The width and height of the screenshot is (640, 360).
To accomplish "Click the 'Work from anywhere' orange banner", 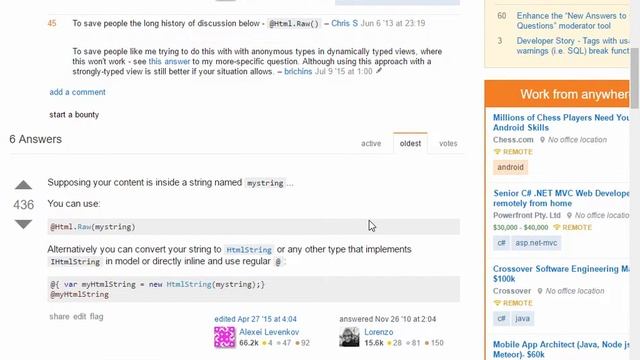I will pyautogui.click(x=557, y=94).
